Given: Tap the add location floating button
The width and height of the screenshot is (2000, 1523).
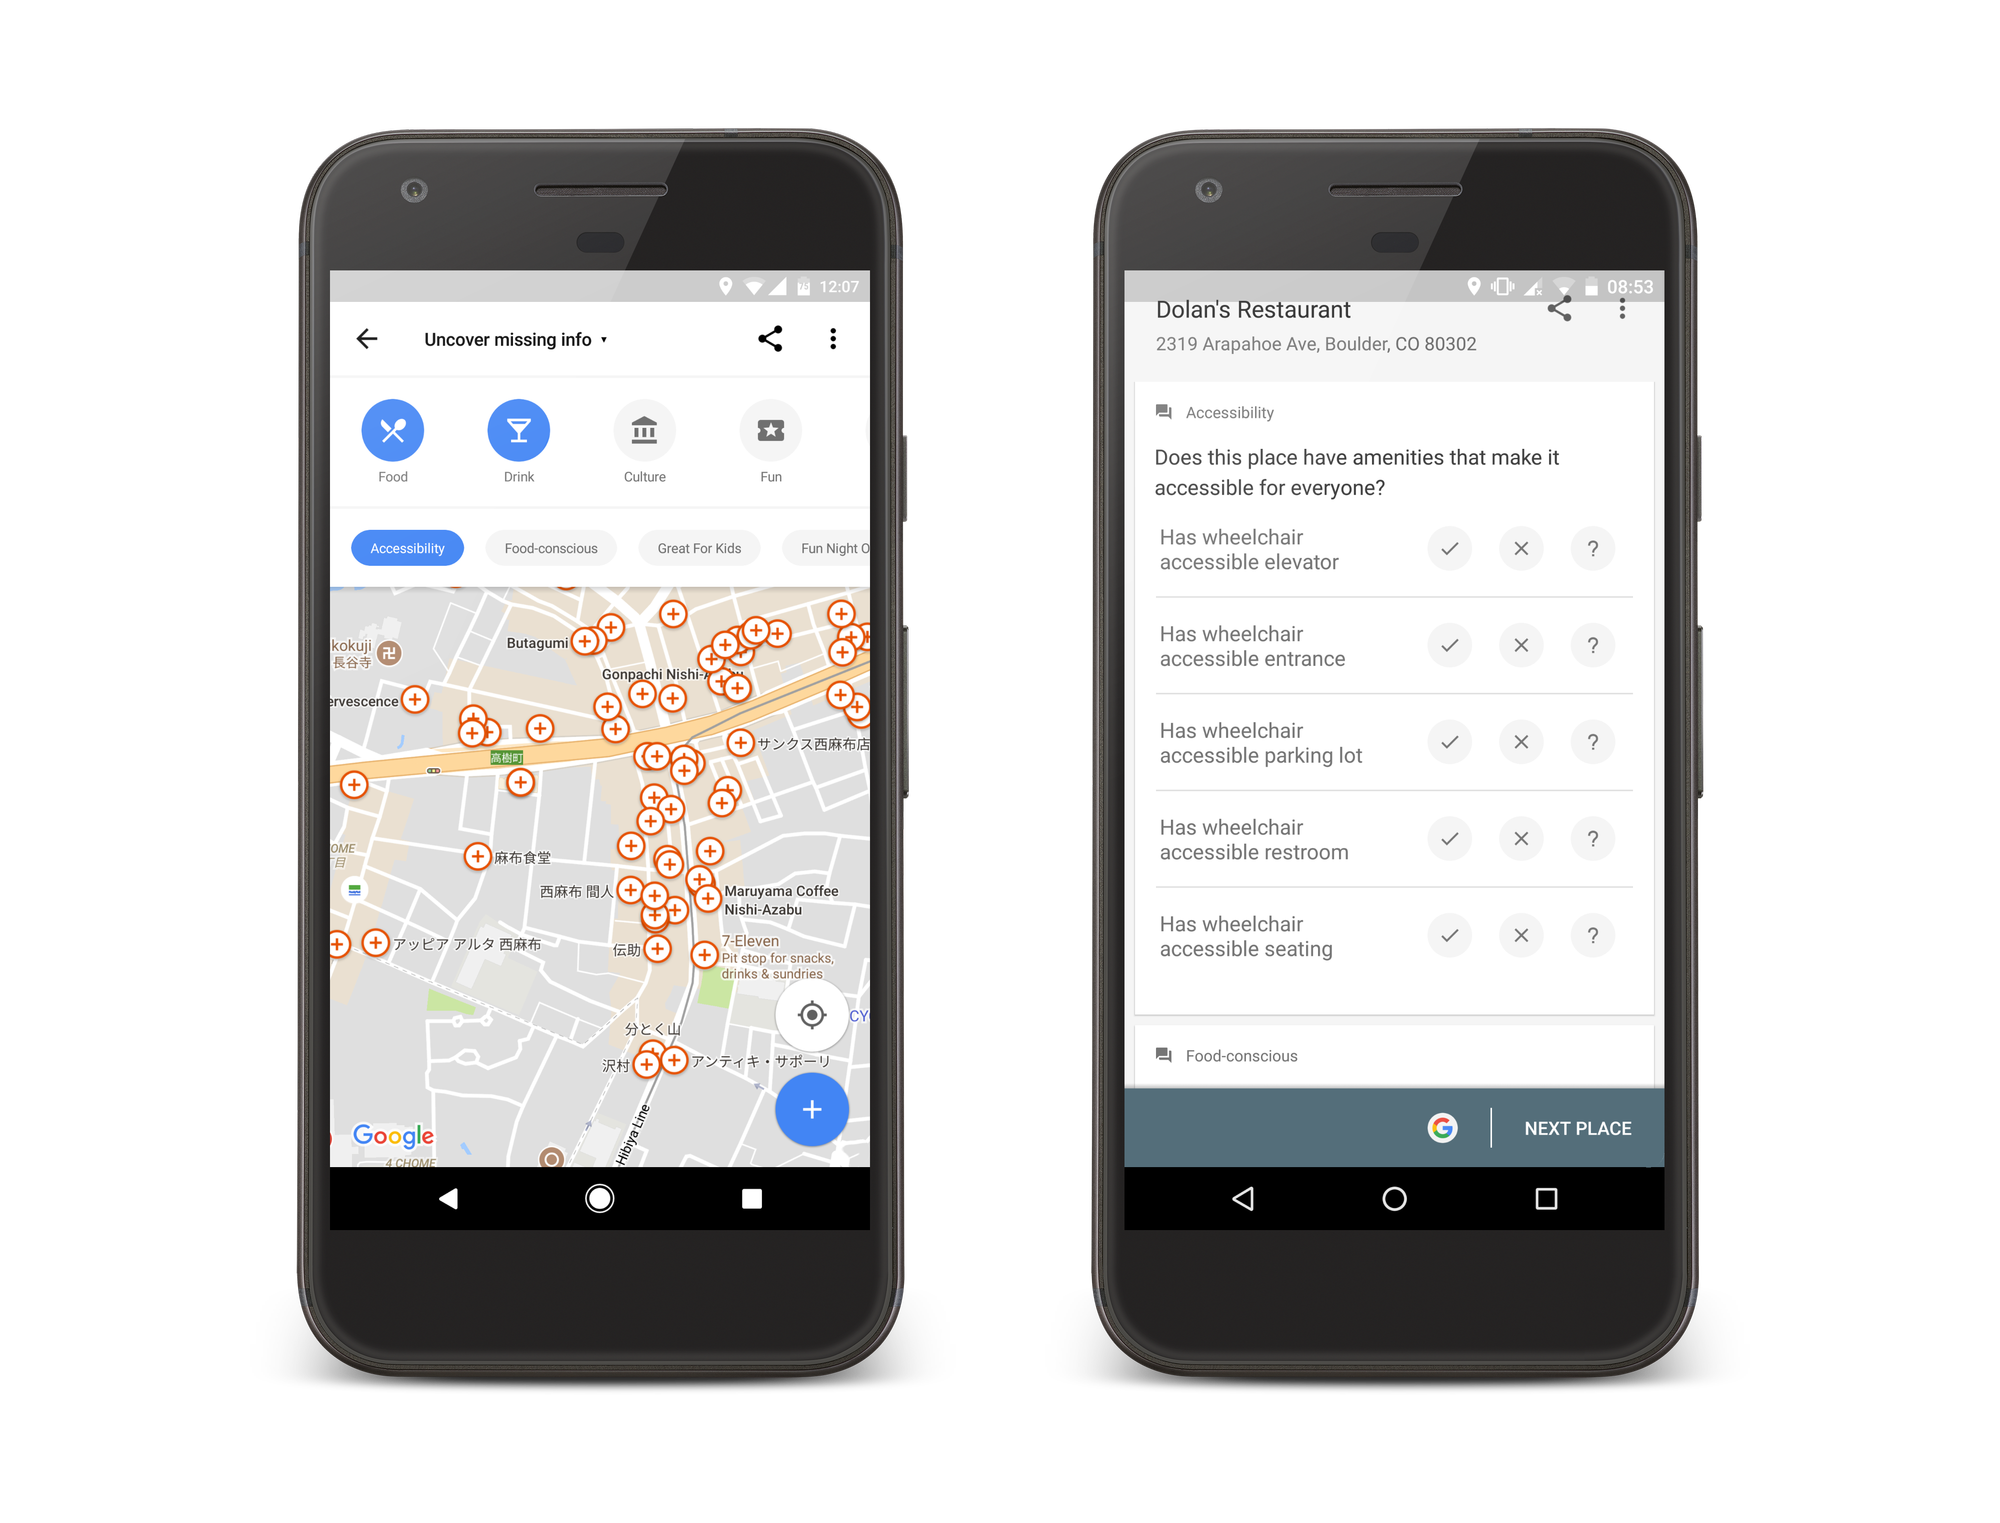Looking at the screenshot, I should pyautogui.click(x=808, y=1110).
